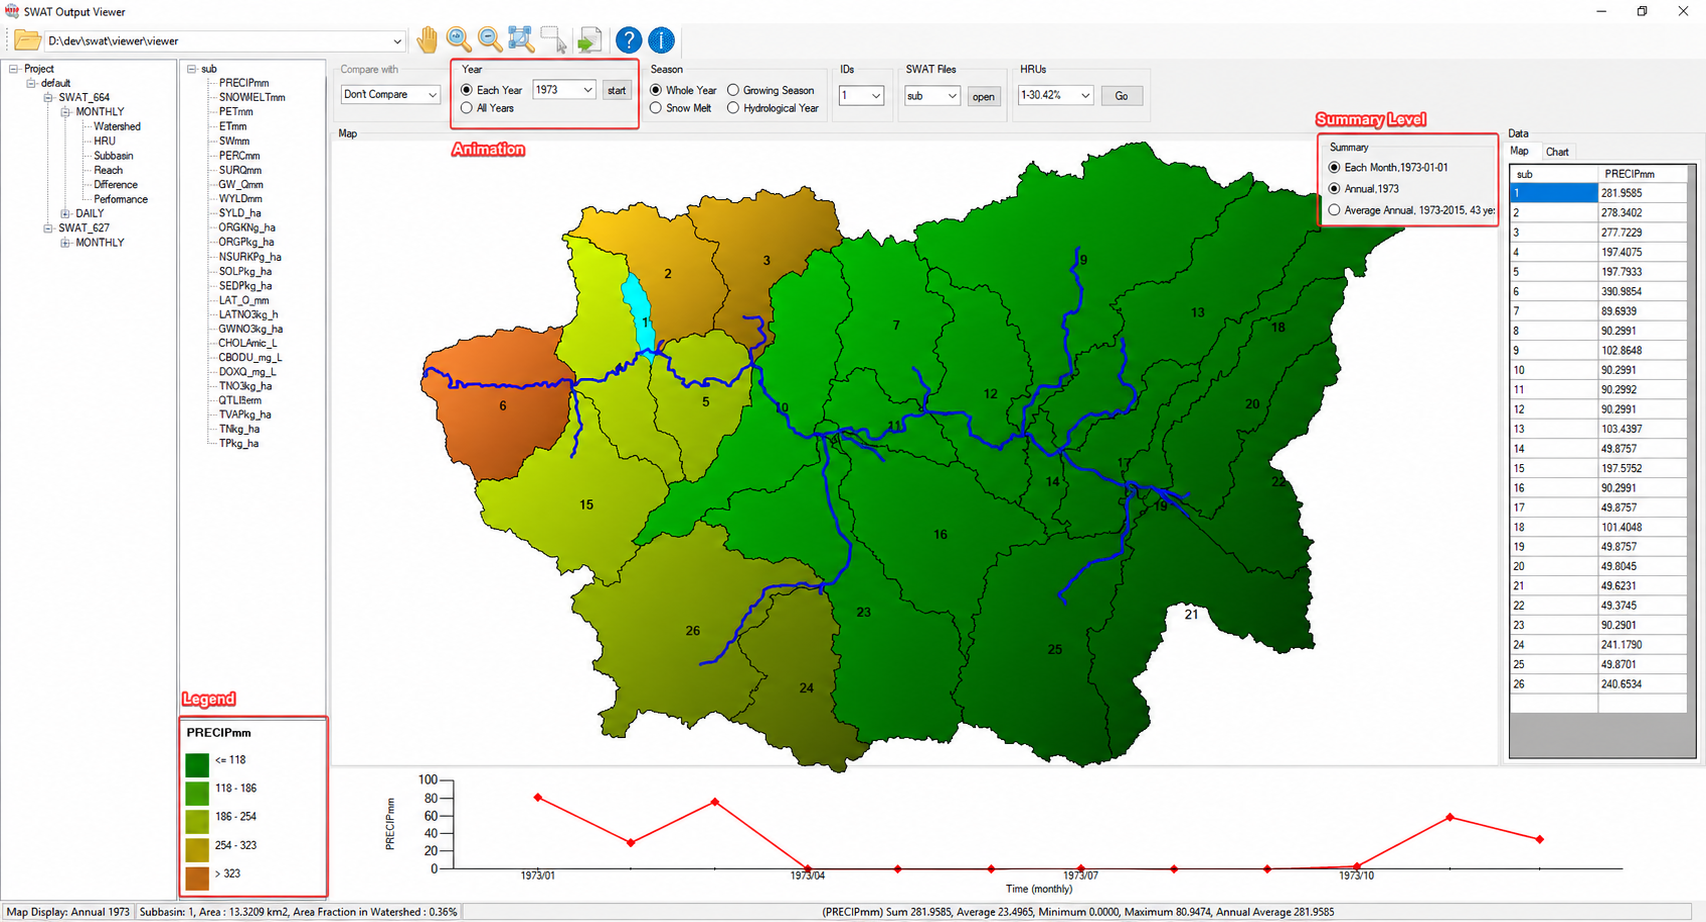1706x922 pixels.
Task: Select Reach in the project tree
Action: click(108, 170)
